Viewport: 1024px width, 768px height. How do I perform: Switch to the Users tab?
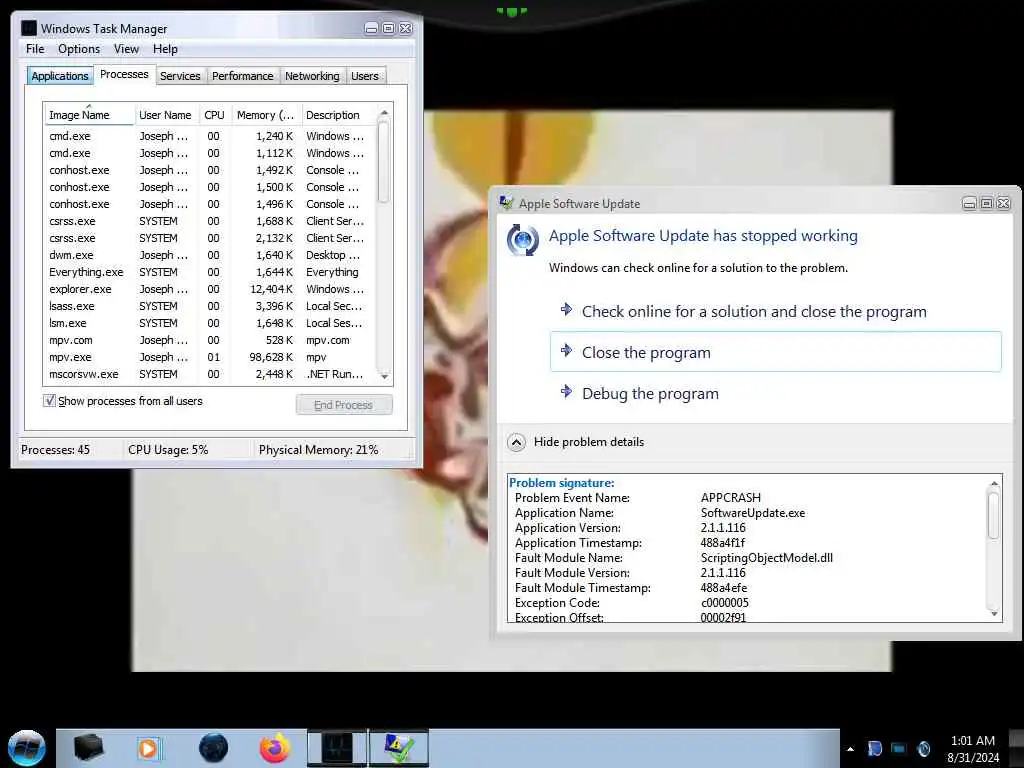coord(364,76)
